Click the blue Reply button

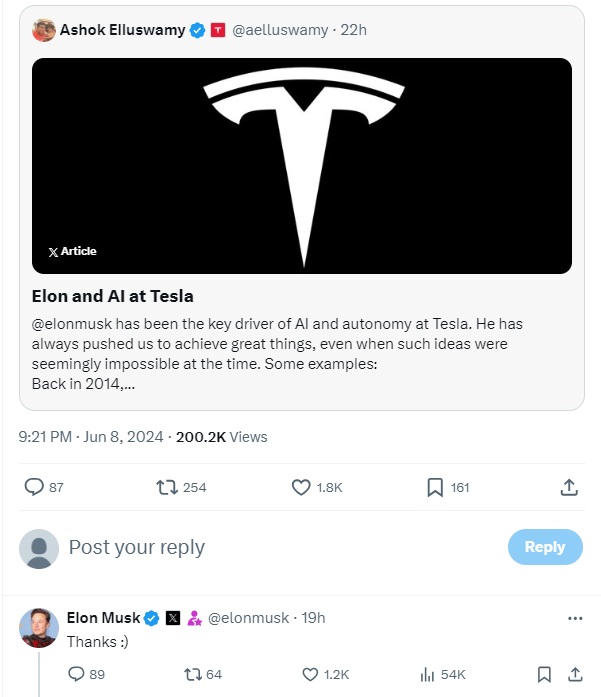[x=545, y=547]
